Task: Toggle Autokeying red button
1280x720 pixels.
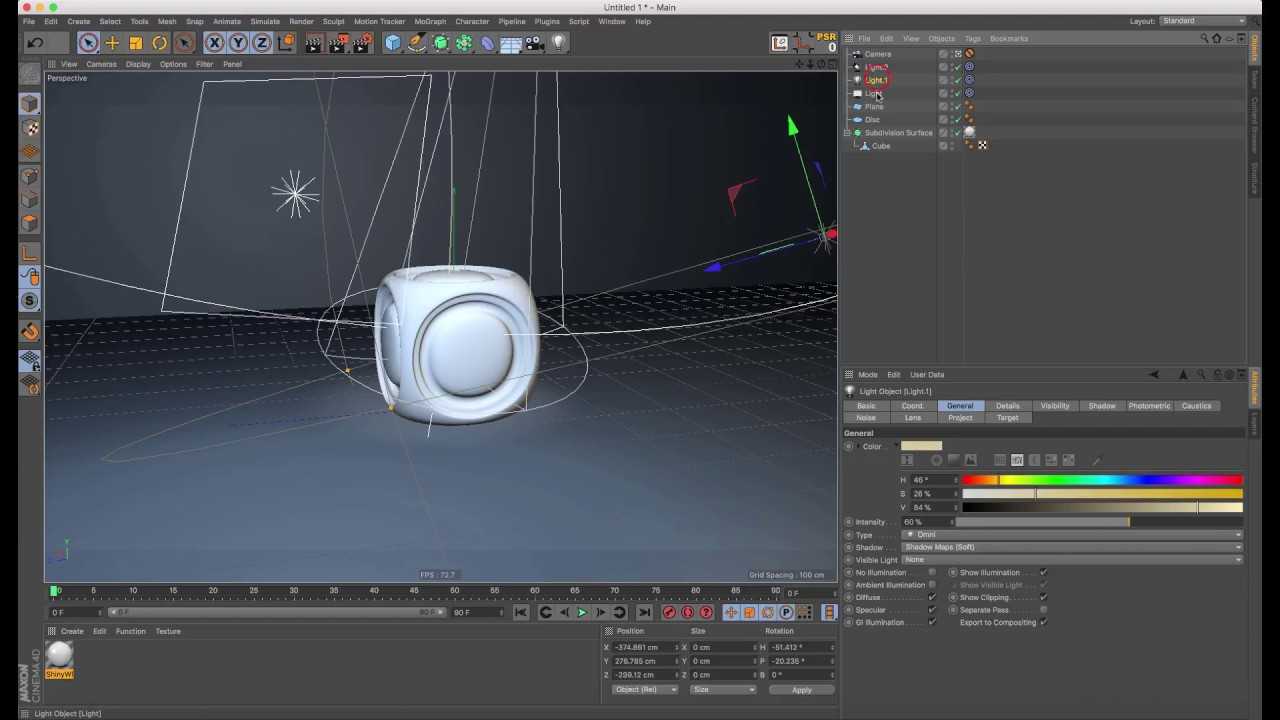Action: click(687, 612)
